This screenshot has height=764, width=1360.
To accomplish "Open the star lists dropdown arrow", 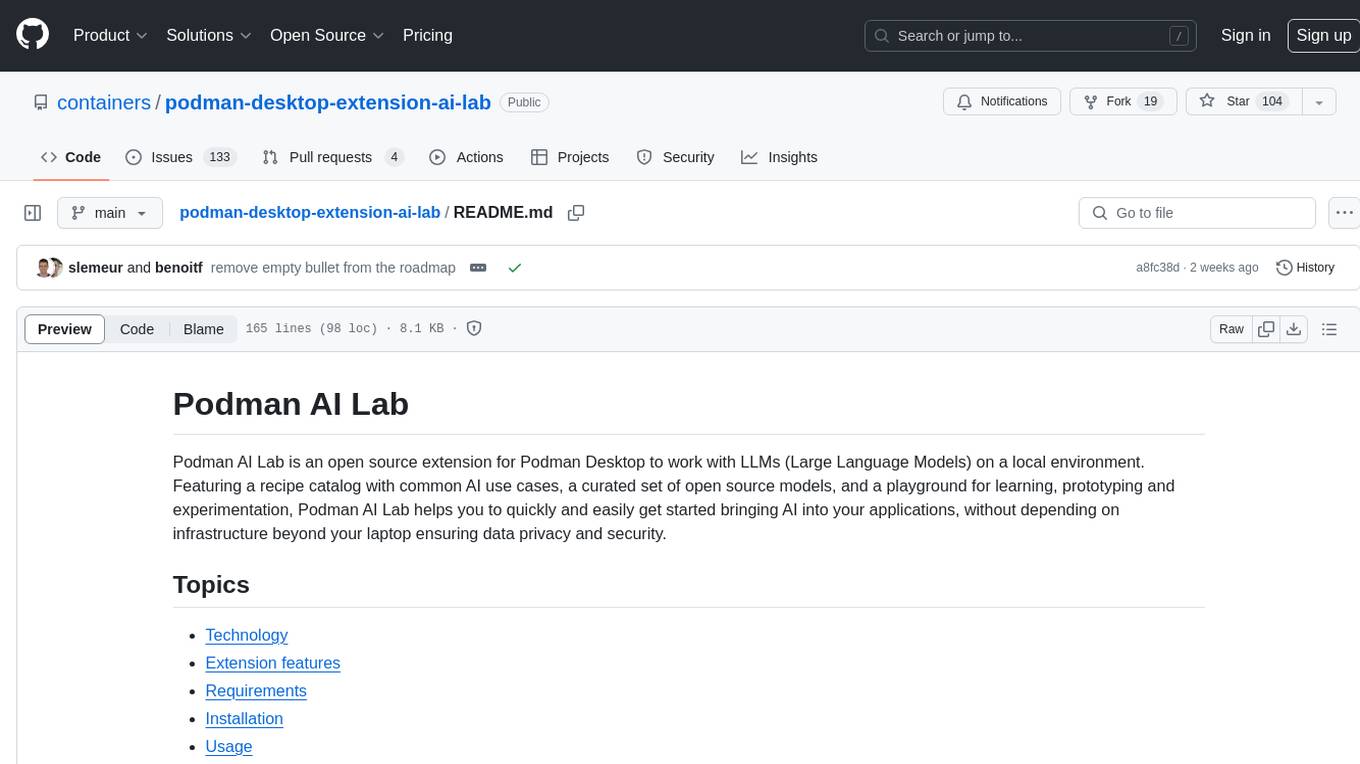I will [x=1318, y=101].
